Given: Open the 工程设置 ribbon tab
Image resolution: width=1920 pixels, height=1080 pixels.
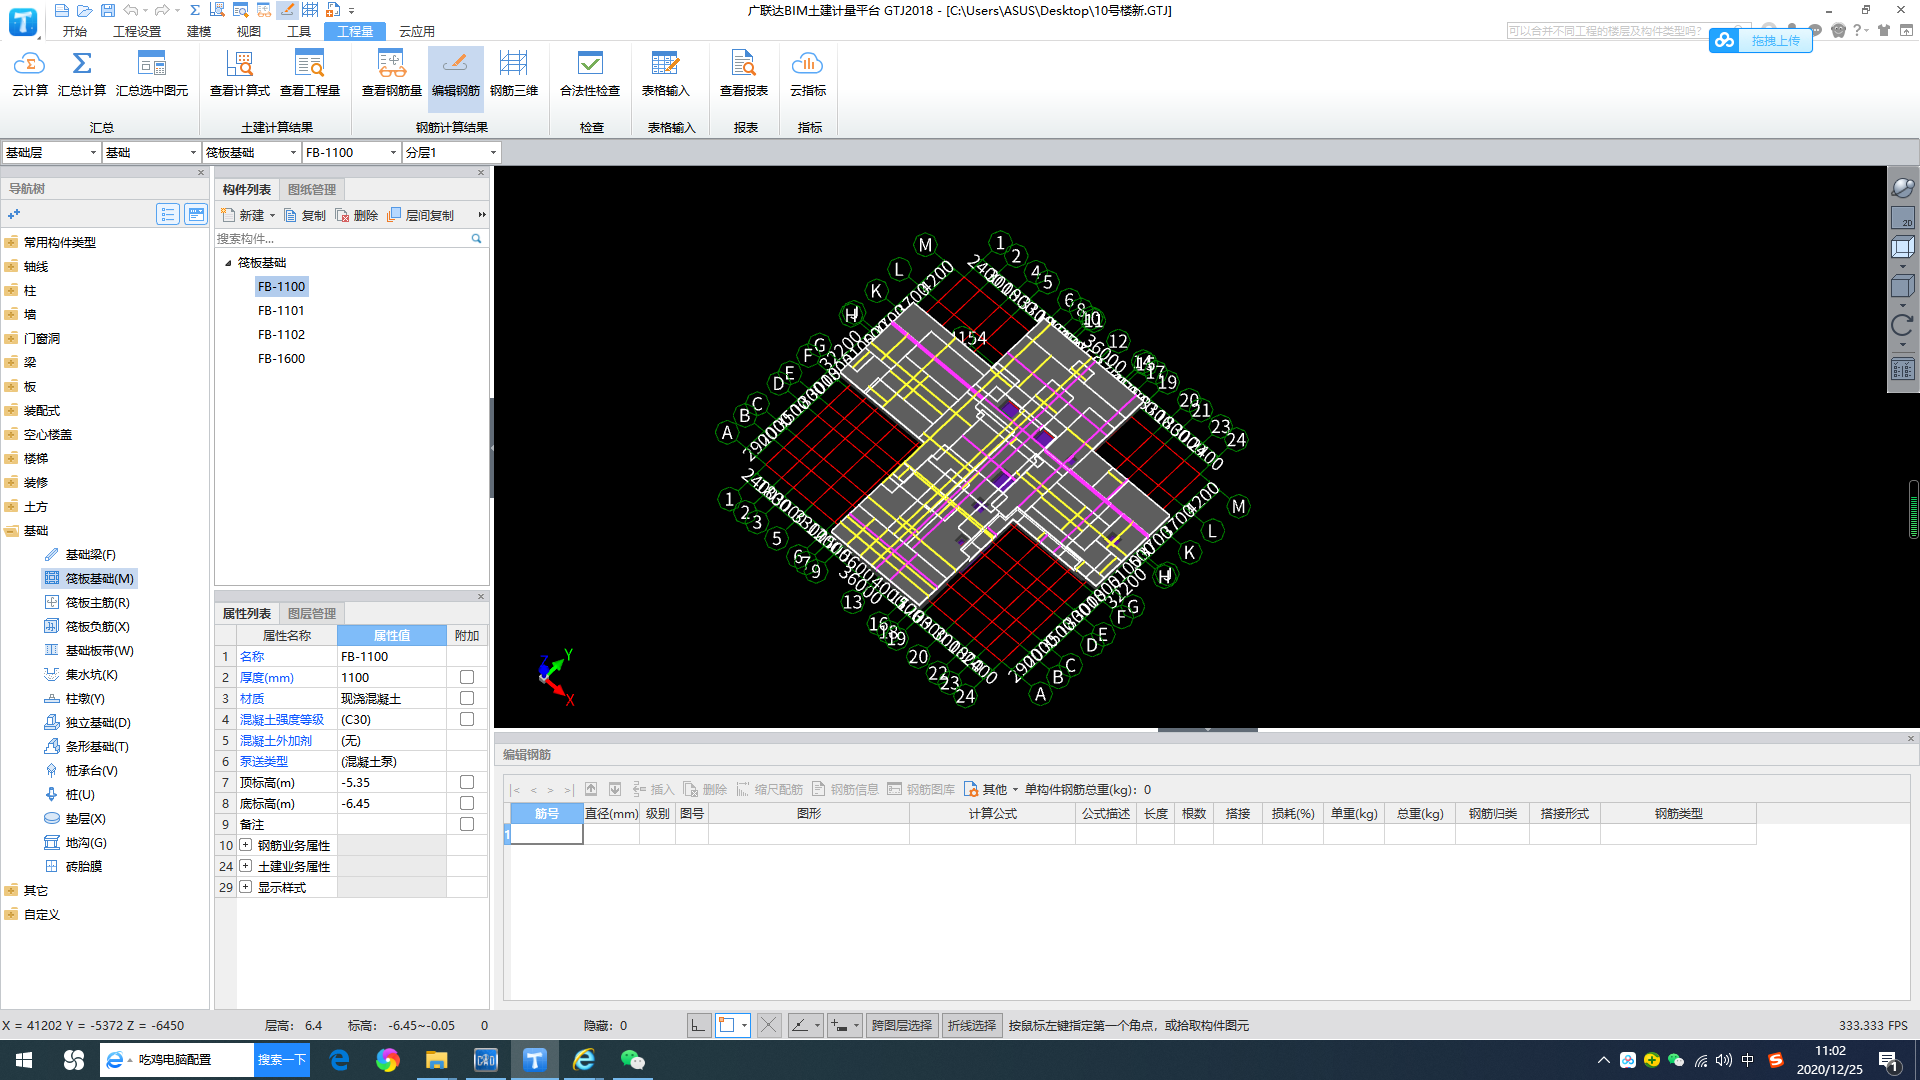Looking at the screenshot, I should 137,31.
